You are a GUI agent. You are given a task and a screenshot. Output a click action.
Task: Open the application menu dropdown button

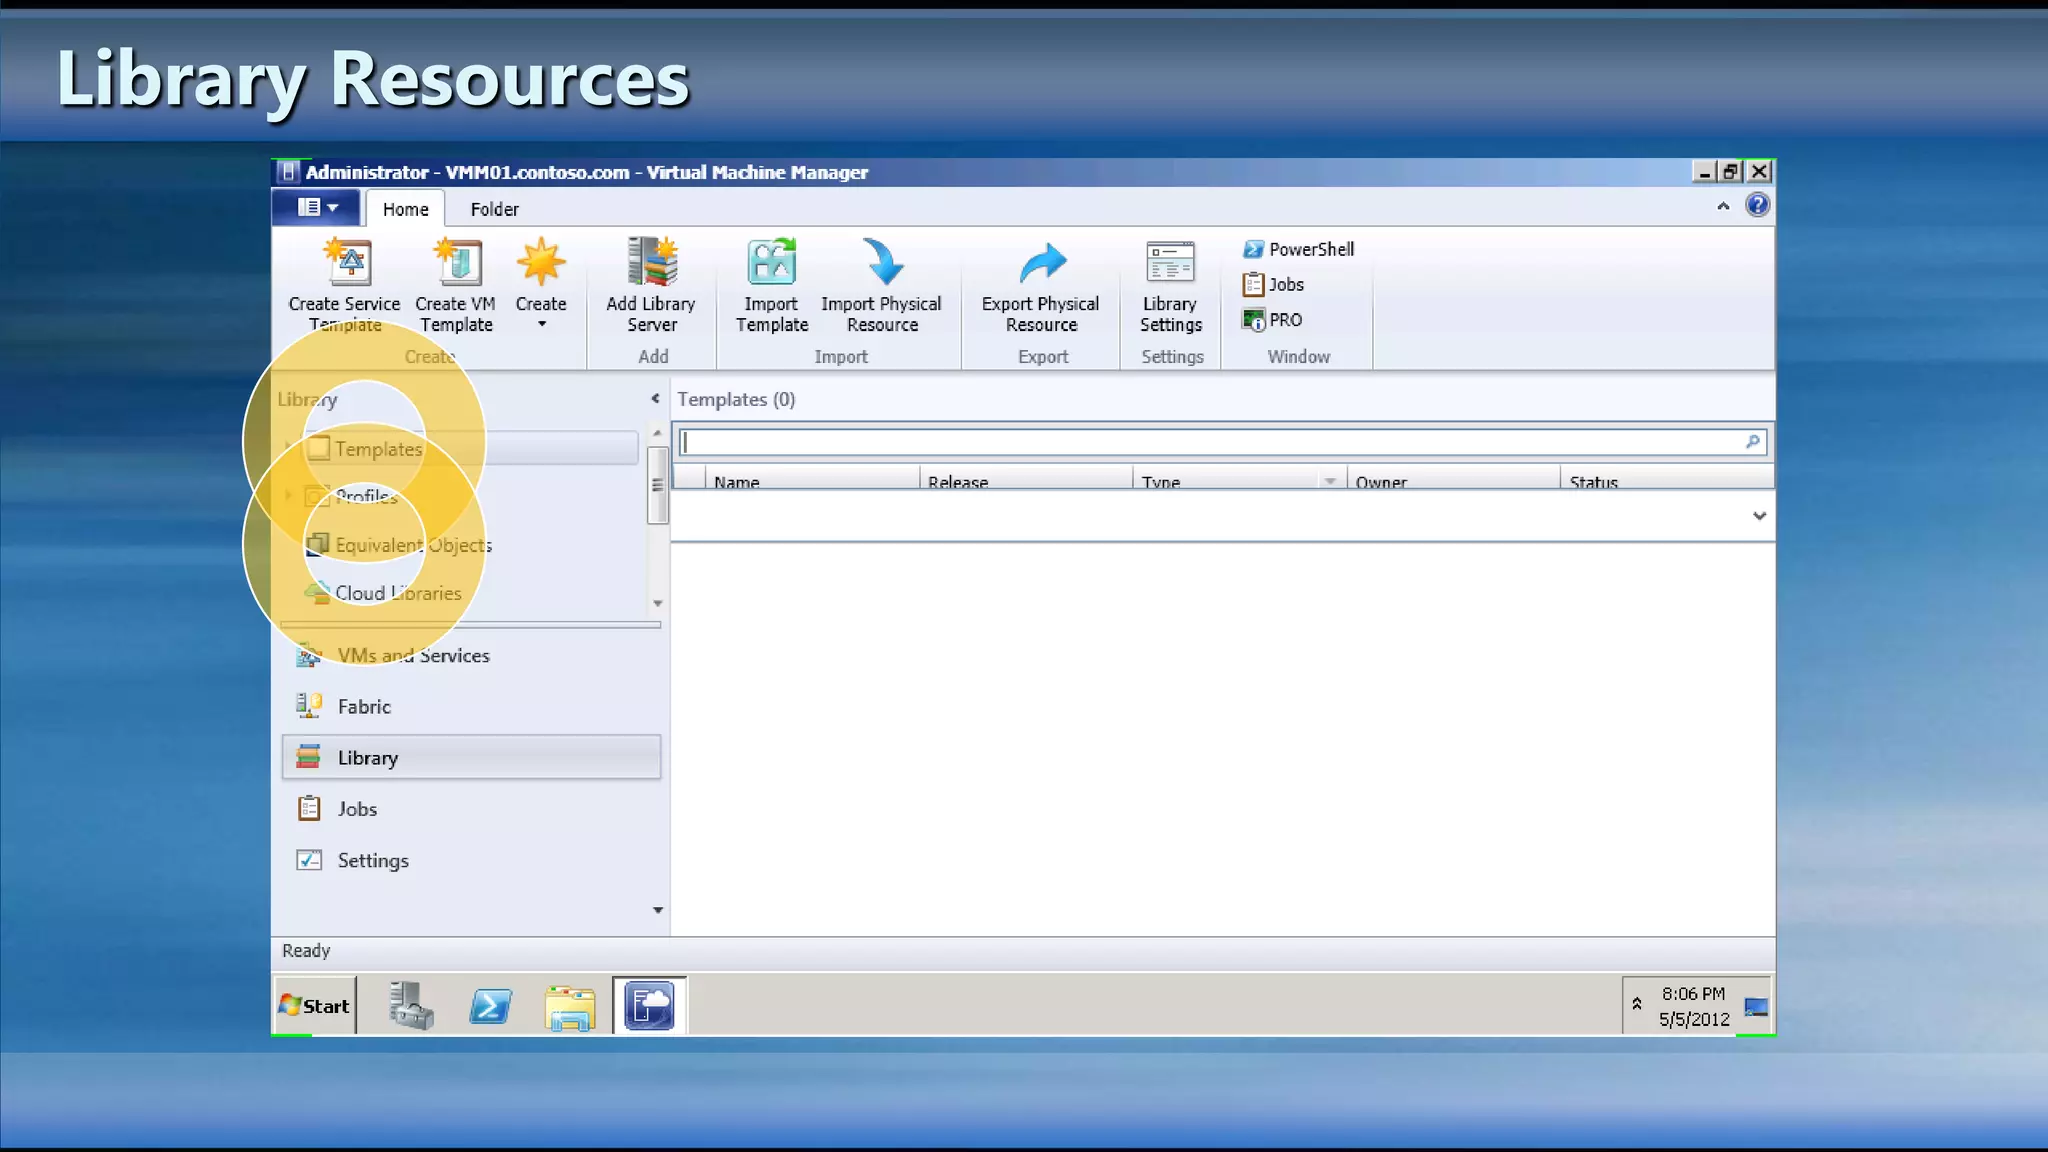pos(315,207)
